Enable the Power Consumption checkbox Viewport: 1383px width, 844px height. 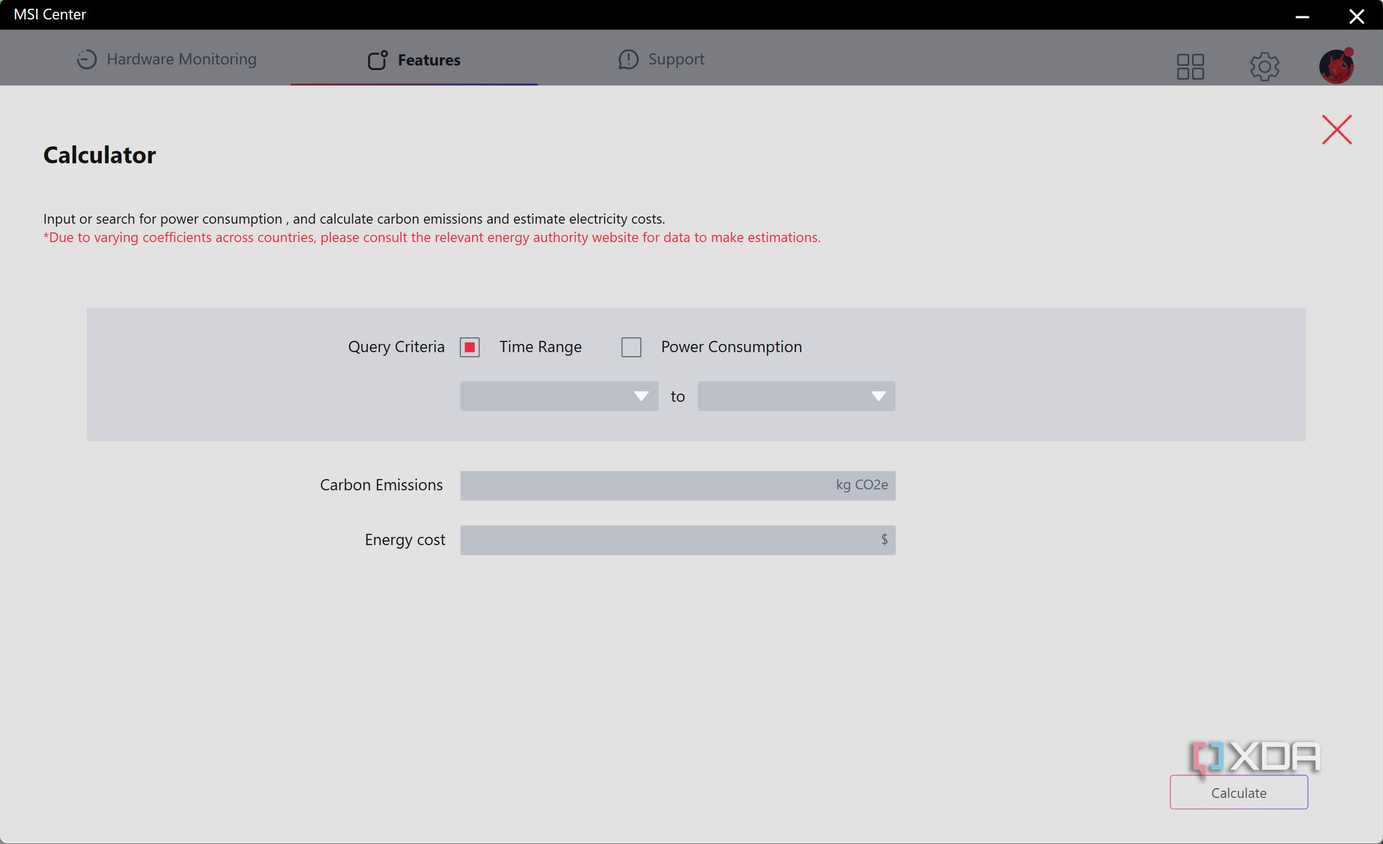631,347
